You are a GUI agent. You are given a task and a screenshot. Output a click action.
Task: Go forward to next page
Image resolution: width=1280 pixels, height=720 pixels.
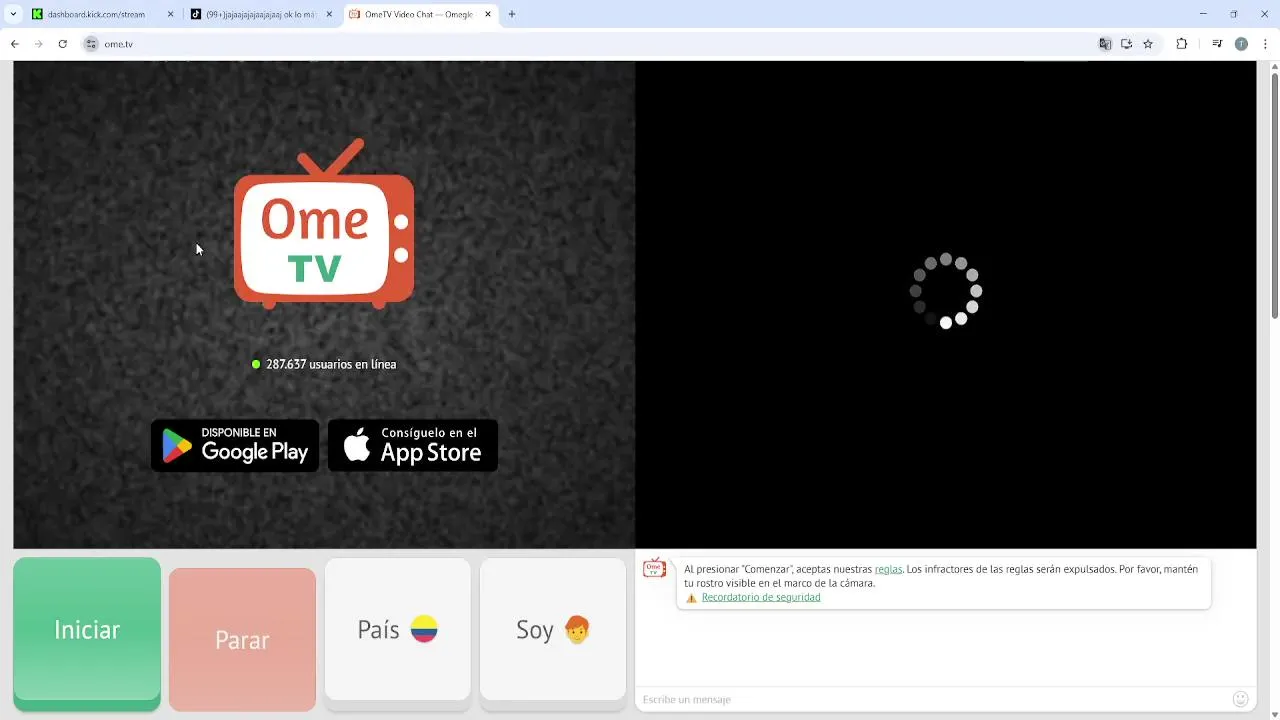point(39,44)
